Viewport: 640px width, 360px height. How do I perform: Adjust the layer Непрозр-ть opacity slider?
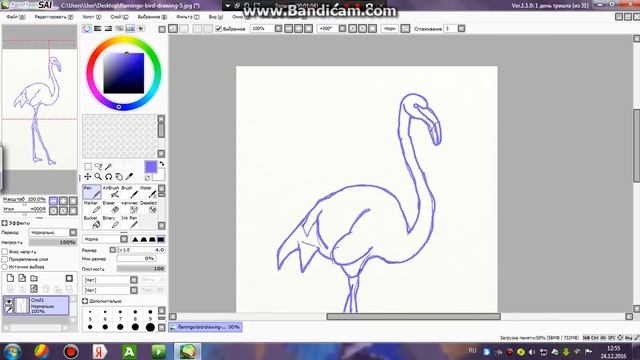click(x=53, y=242)
